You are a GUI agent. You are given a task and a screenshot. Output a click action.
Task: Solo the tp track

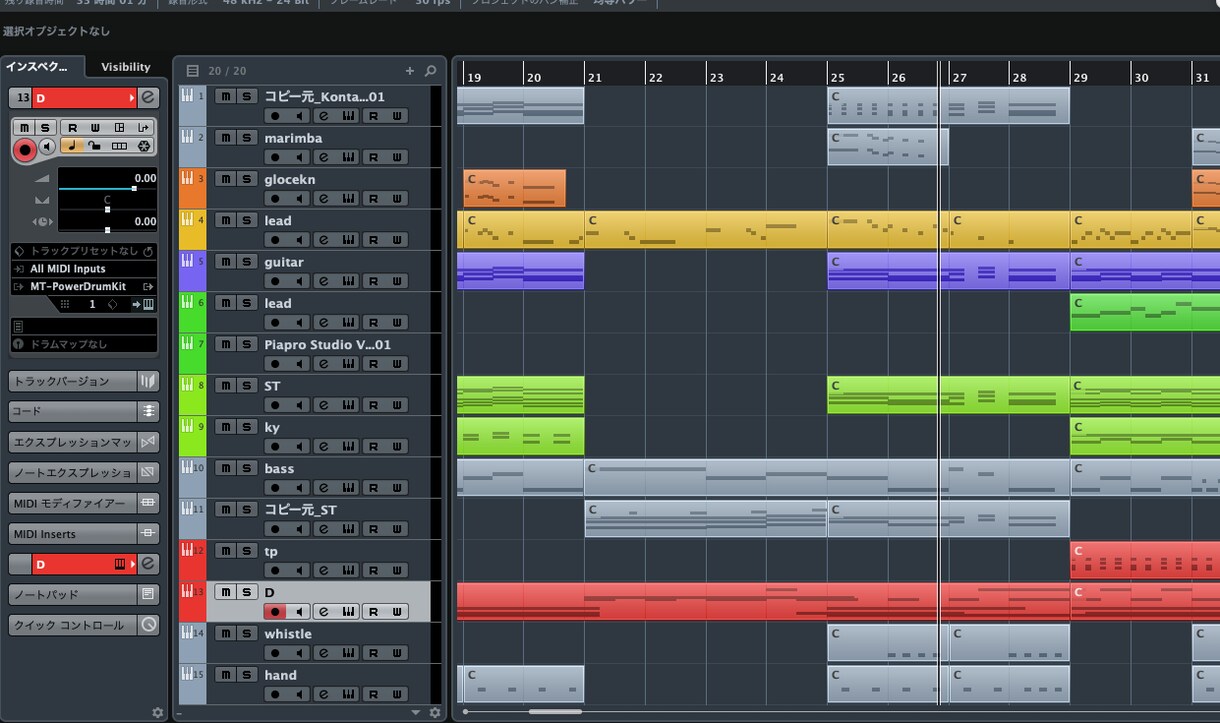[247, 551]
